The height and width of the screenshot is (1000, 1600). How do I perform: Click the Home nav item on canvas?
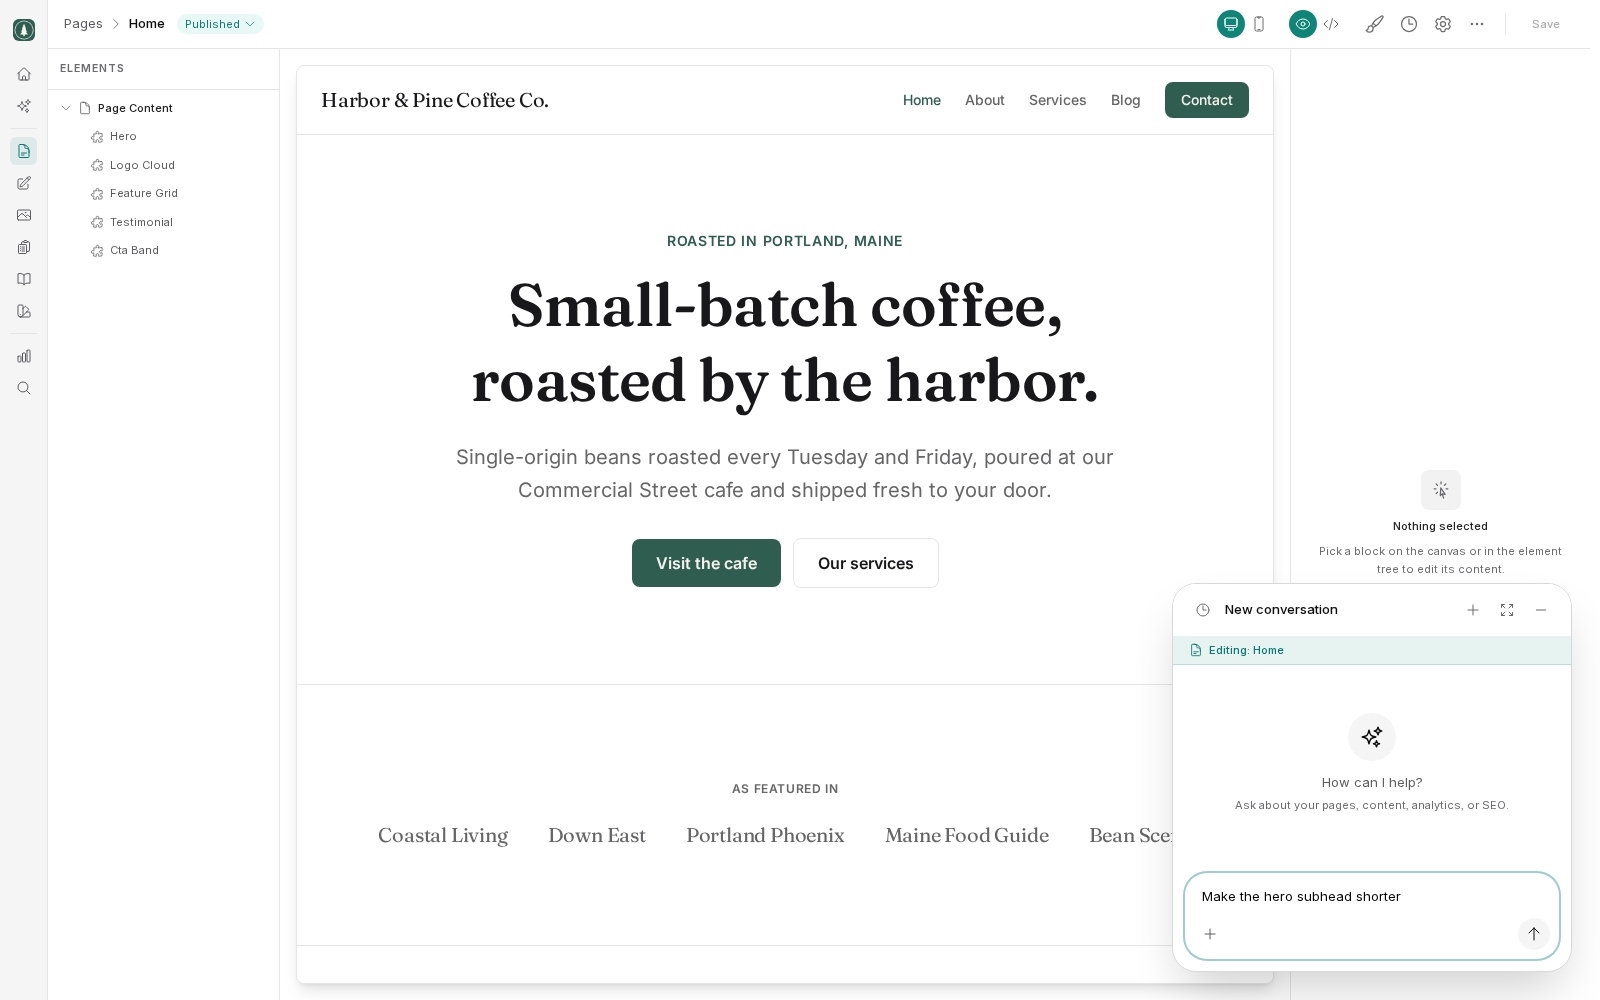pyautogui.click(x=922, y=100)
